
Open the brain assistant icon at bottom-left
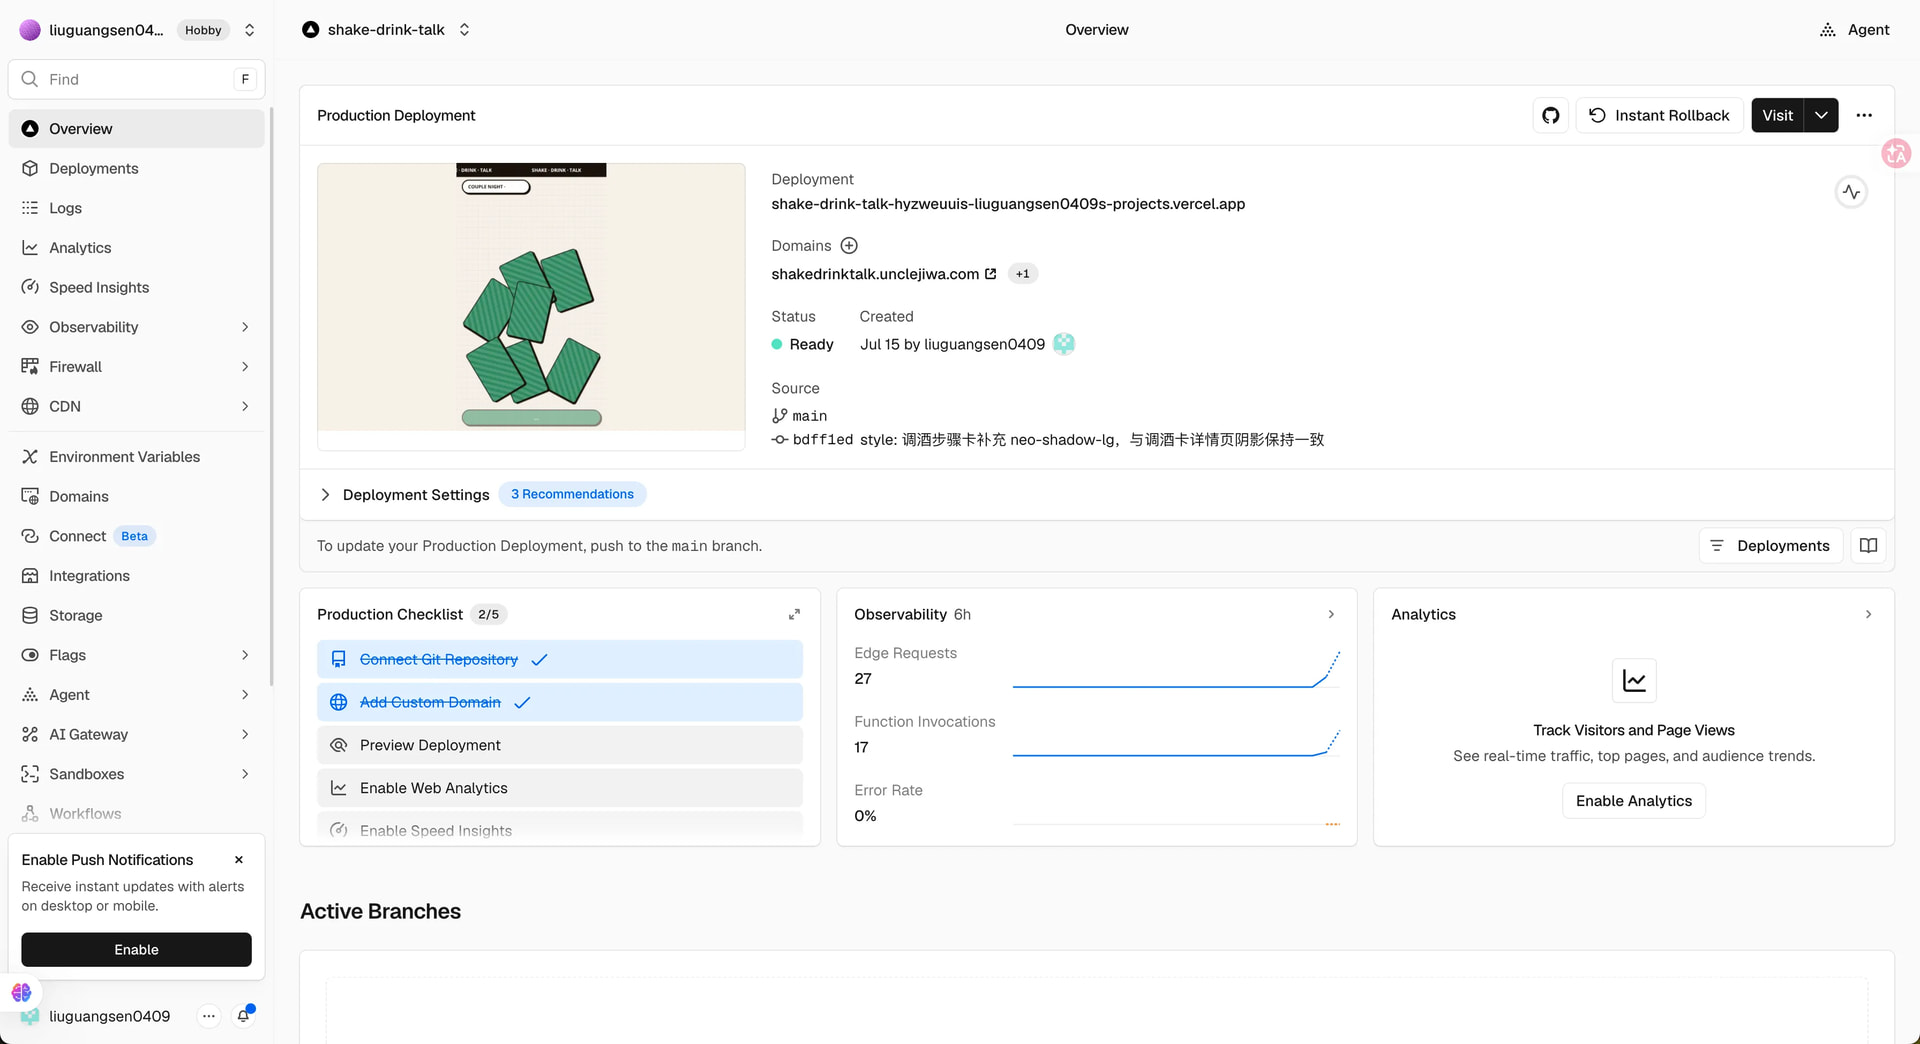pos(22,992)
